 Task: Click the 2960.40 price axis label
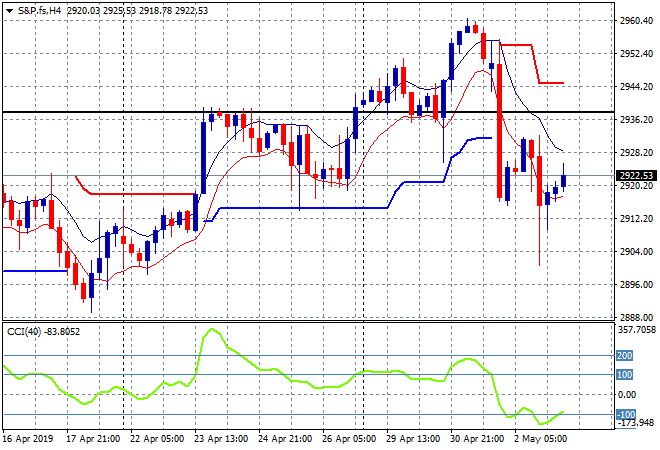pos(636,20)
